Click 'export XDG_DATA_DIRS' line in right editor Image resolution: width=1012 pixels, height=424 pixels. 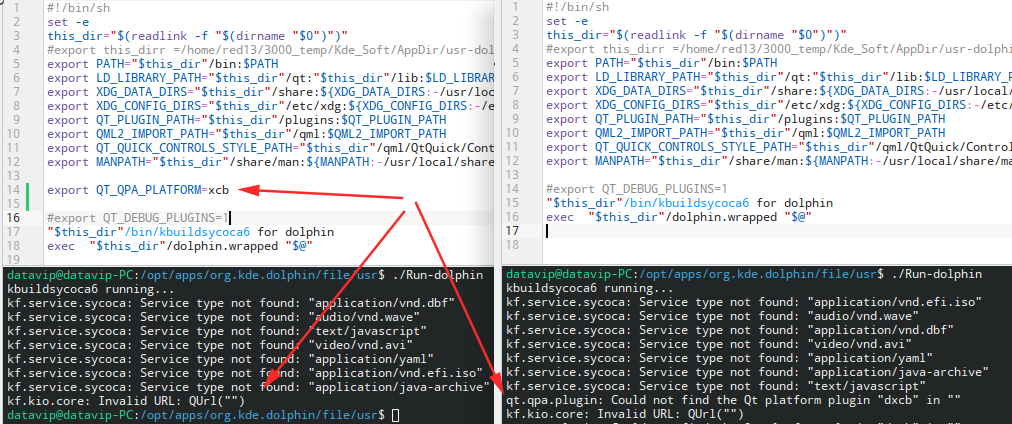pyautogui.click(x=779, y=92)
